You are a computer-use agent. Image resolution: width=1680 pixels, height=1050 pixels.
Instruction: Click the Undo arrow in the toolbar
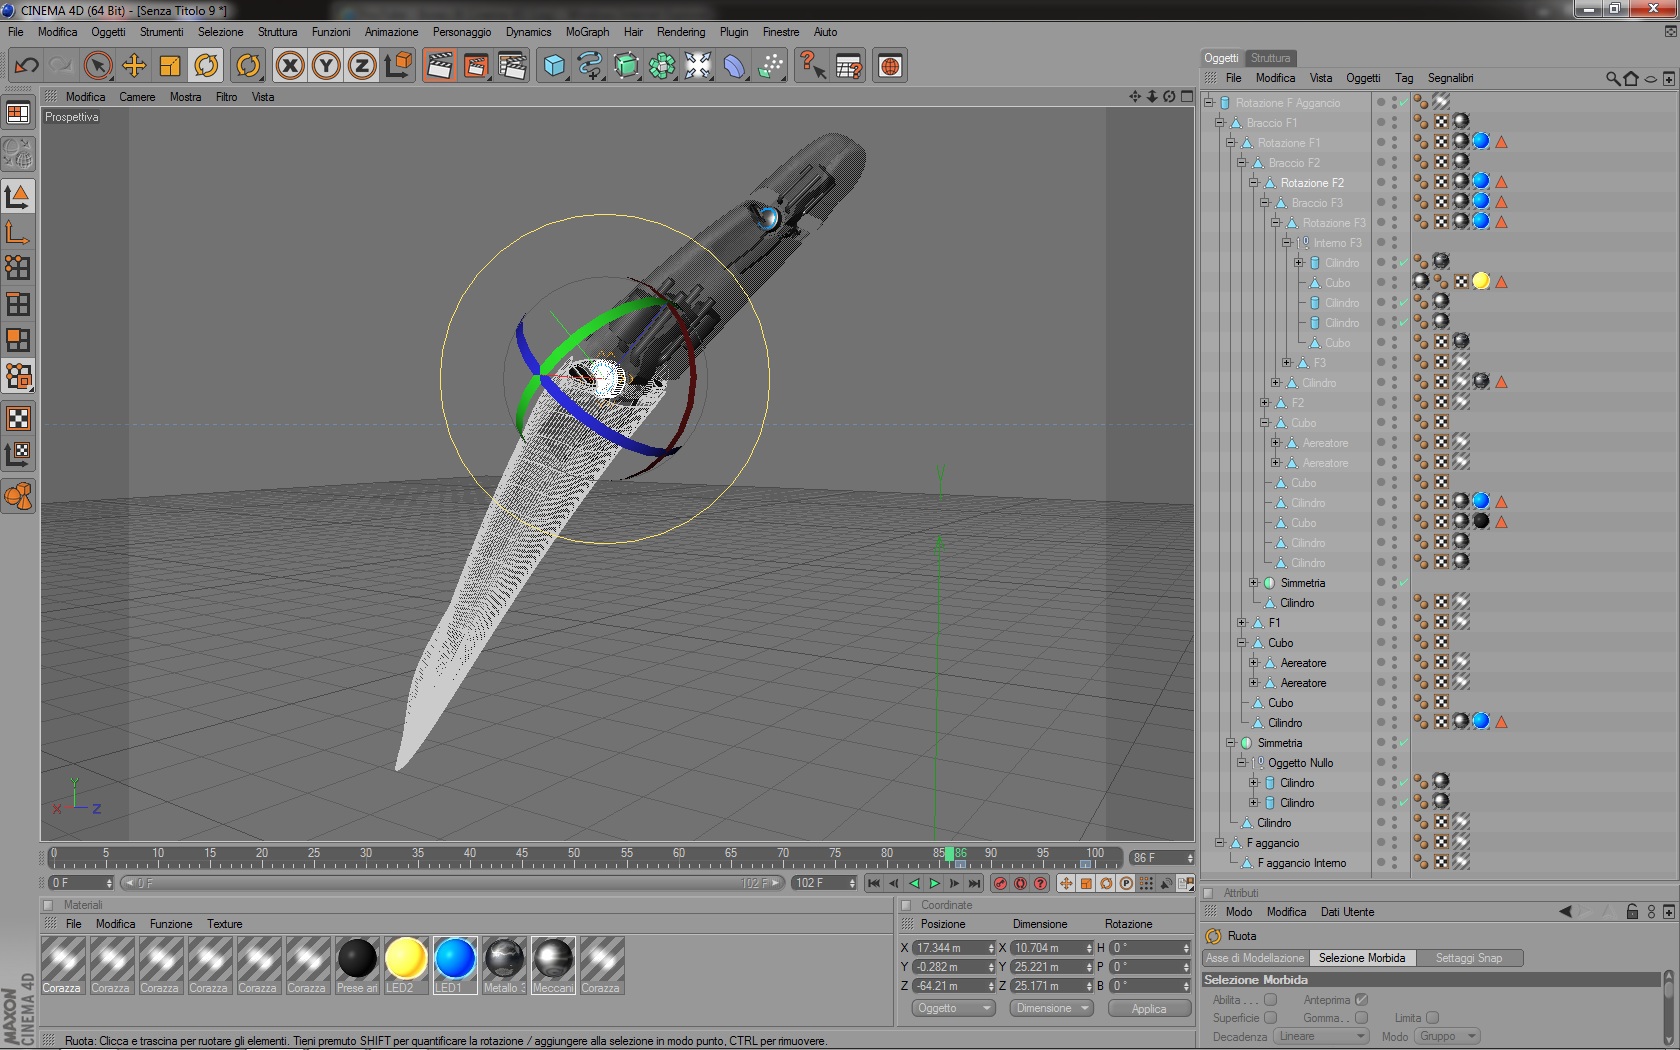(x=27, y=66)
